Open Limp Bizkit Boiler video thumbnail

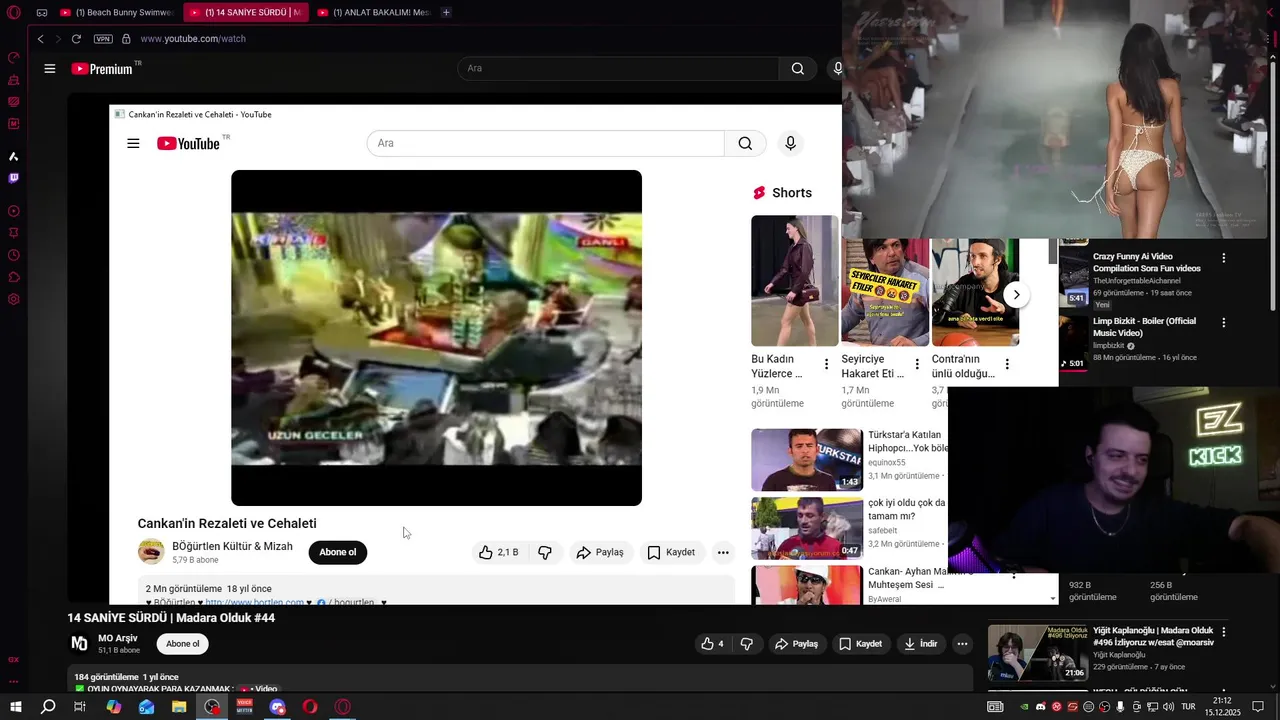1073,343
